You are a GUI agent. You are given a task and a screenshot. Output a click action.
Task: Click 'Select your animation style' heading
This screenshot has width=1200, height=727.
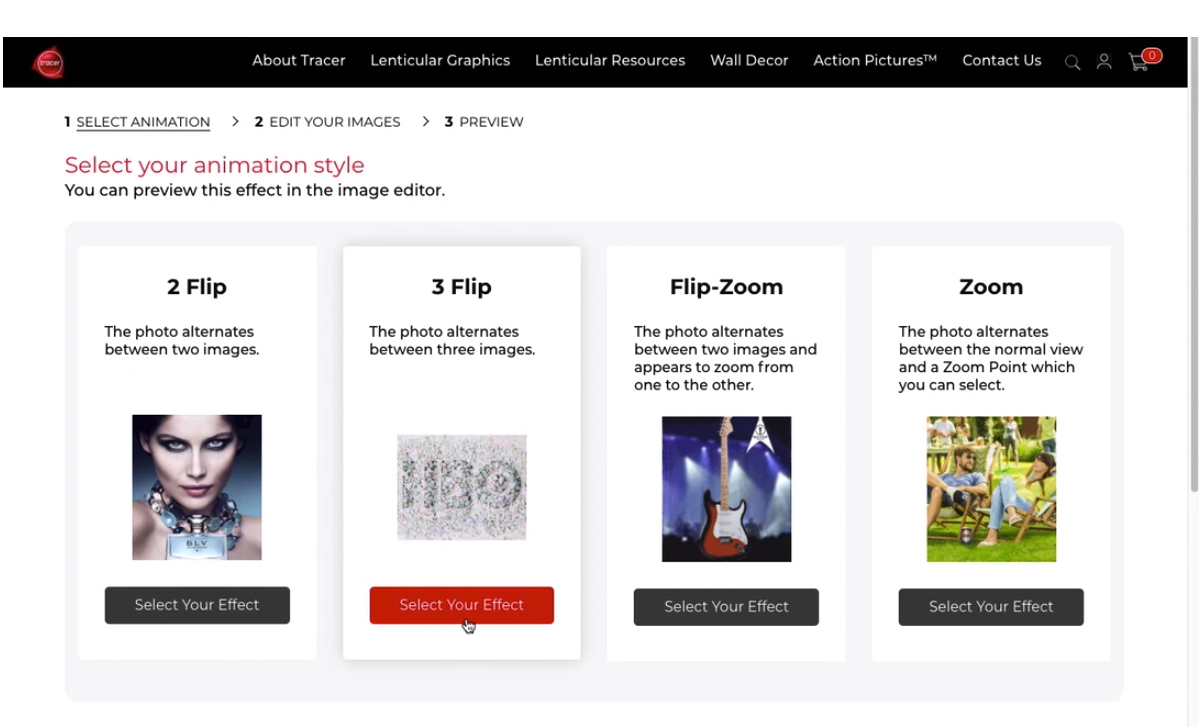[x=214, y=165]
